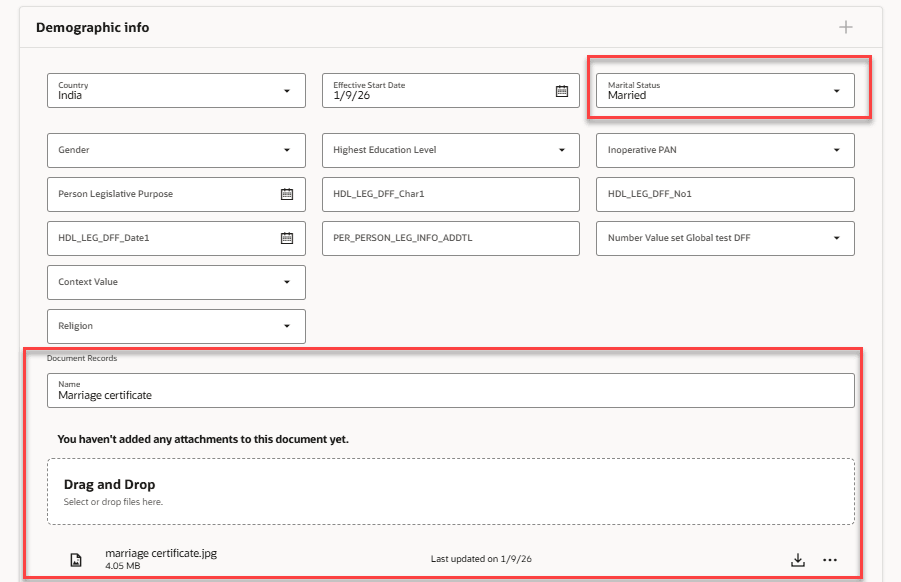
Task: Open the Context Value dropdown
Action: point(290,282)
